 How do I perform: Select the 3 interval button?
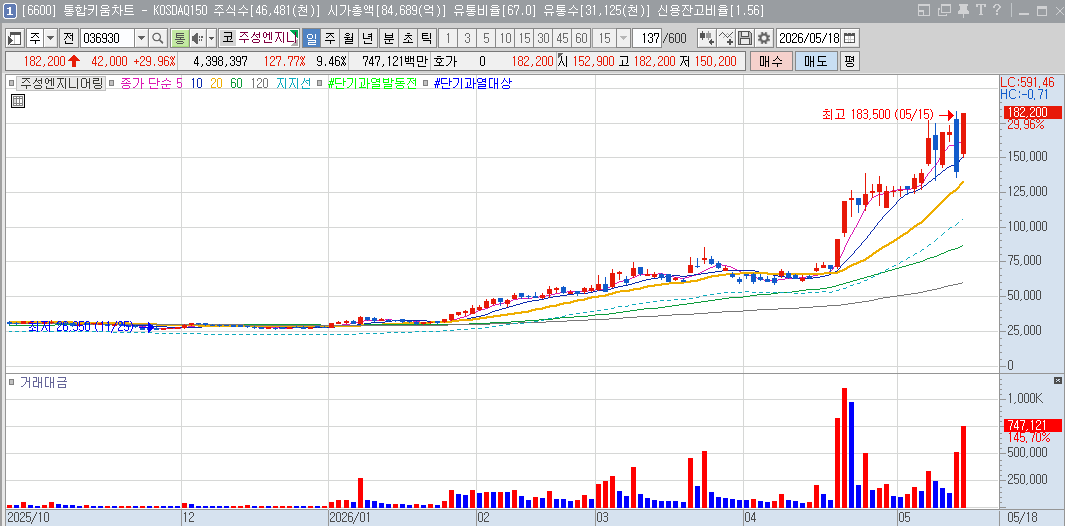pos(467,37)
